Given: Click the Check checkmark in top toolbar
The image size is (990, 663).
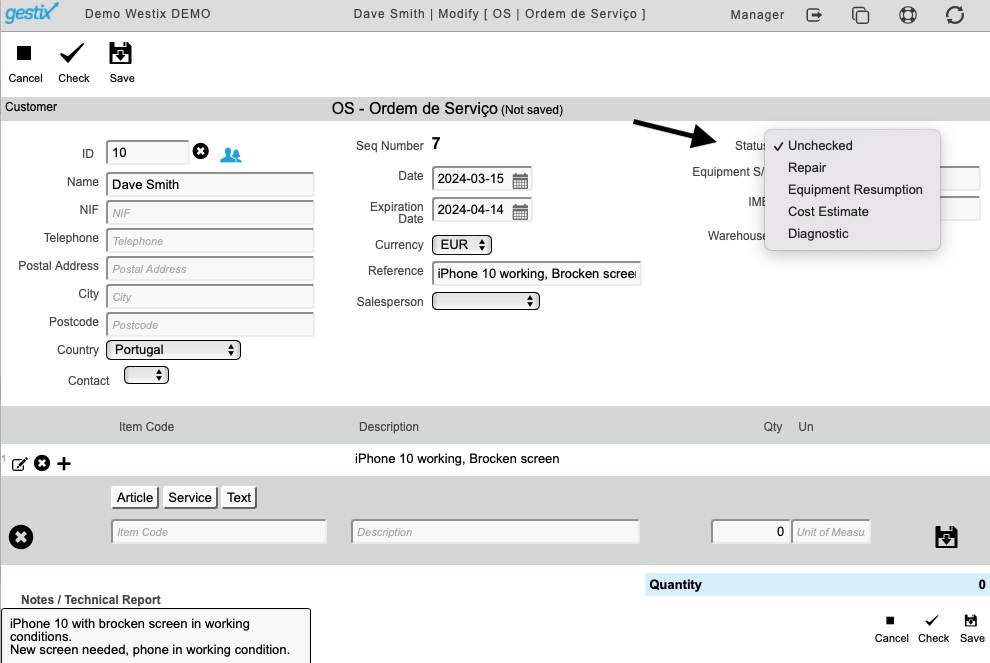Looking at the screenshot, I should 72,53.
